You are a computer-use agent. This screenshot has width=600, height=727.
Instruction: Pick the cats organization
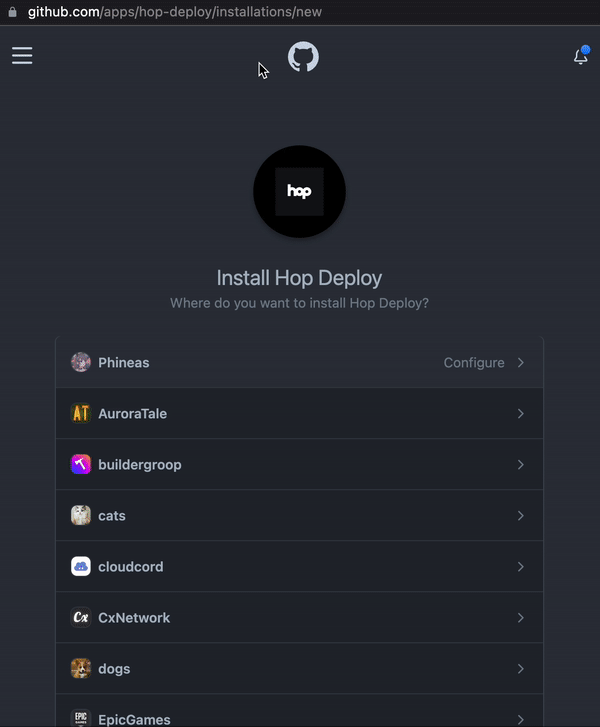(x=112, y=516)
